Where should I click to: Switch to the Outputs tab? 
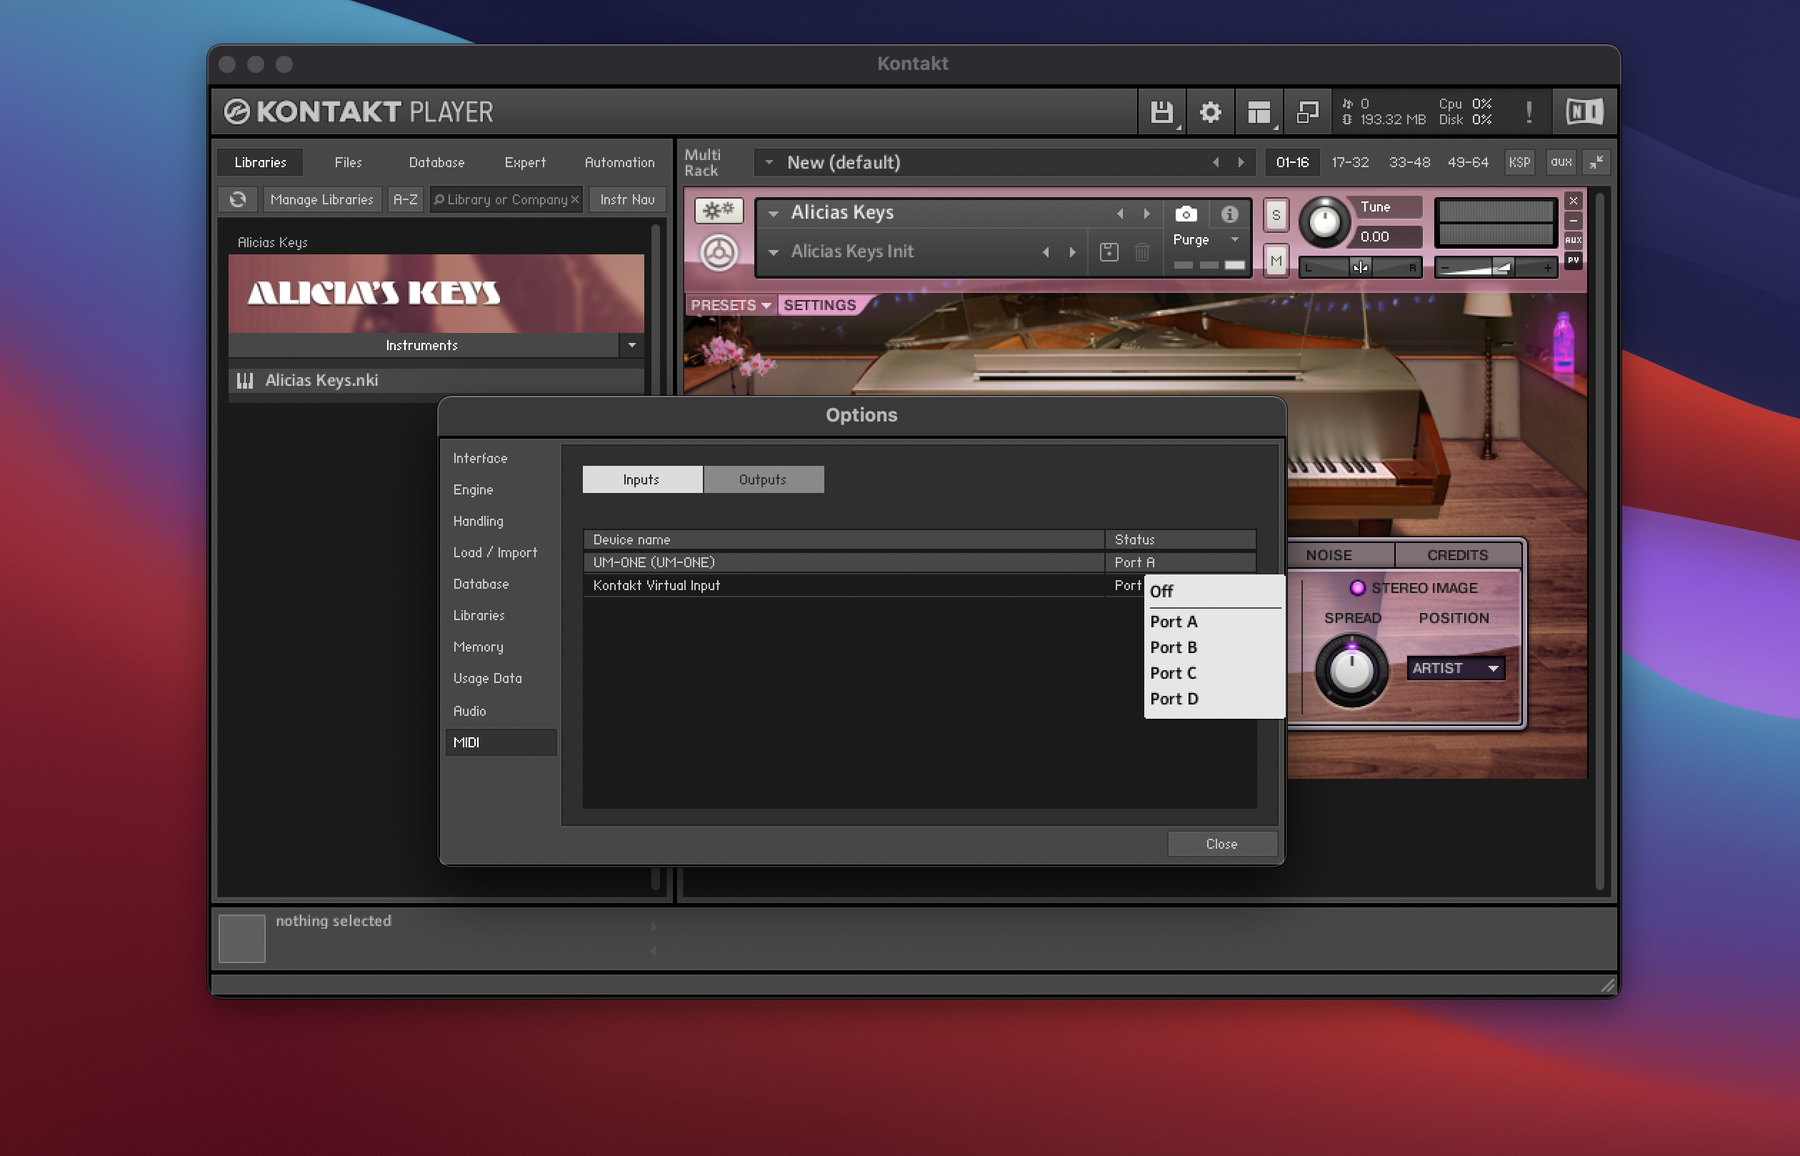[x=763, y=479]
